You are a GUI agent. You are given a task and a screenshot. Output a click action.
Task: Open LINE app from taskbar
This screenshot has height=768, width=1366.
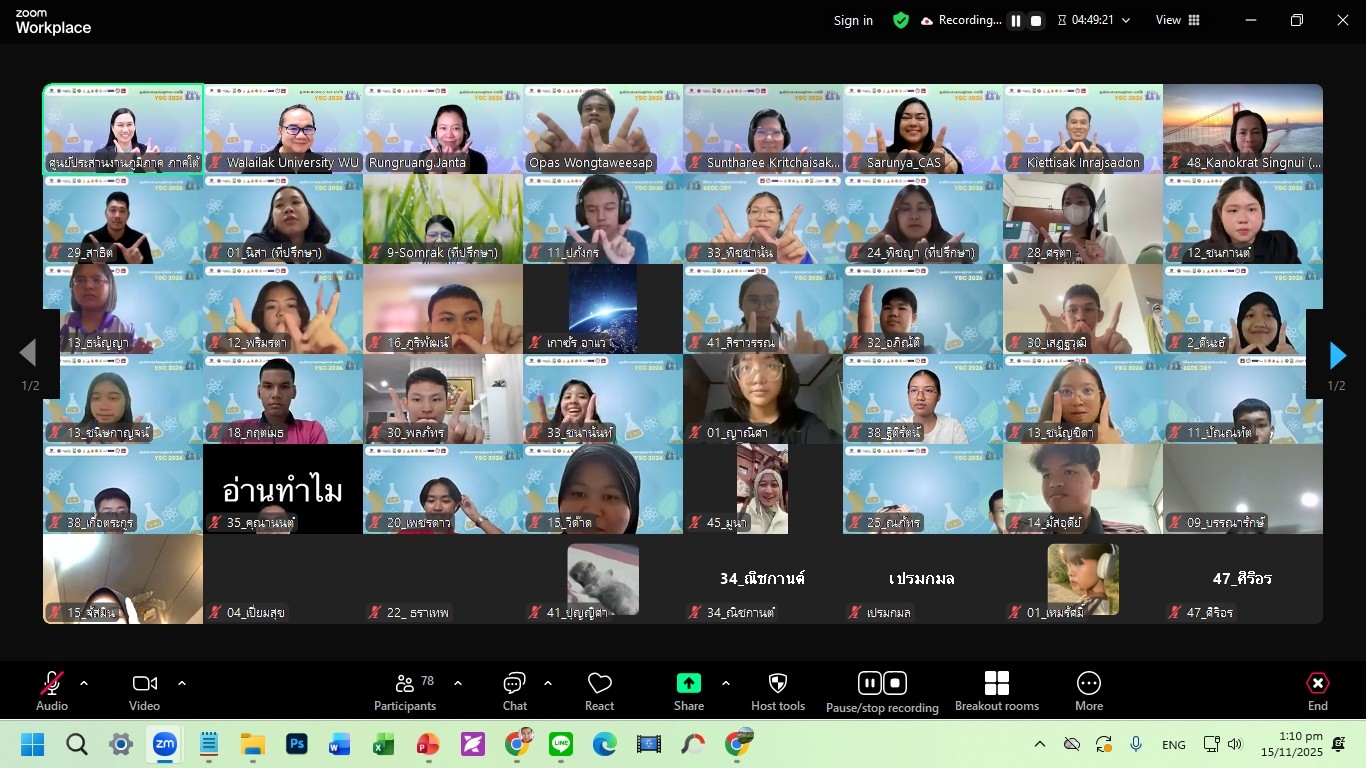pos(561,744)
